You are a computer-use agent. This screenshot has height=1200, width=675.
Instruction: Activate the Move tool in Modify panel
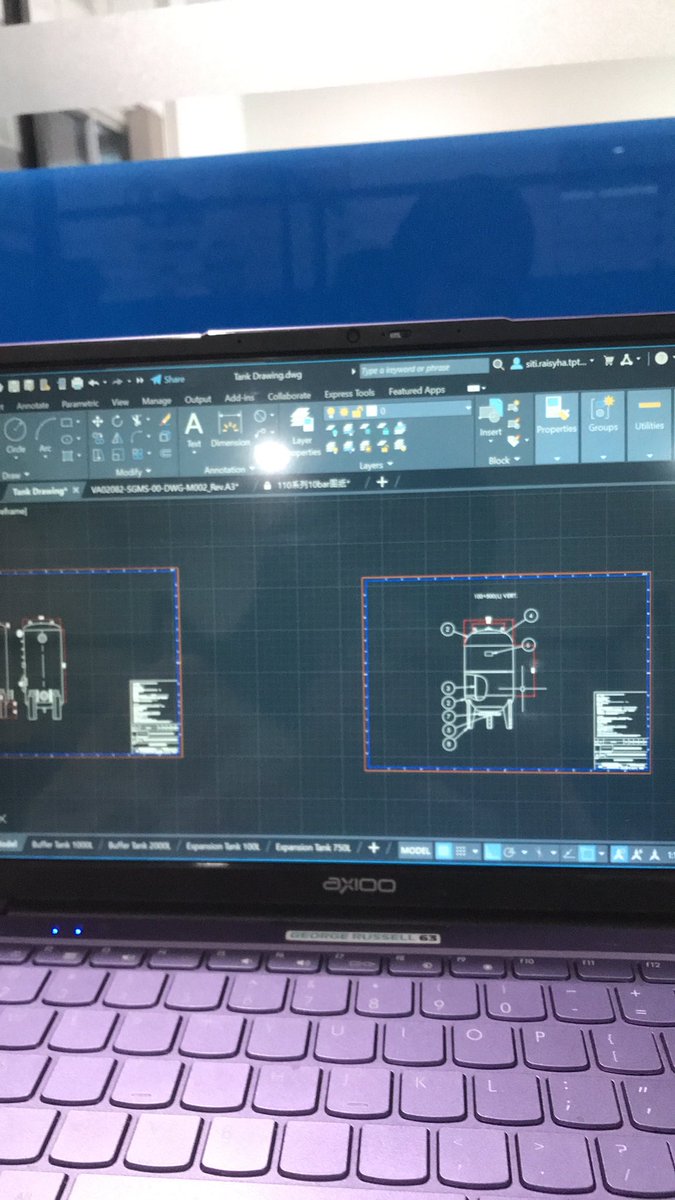pyautogui.click(x=98, y=421)
